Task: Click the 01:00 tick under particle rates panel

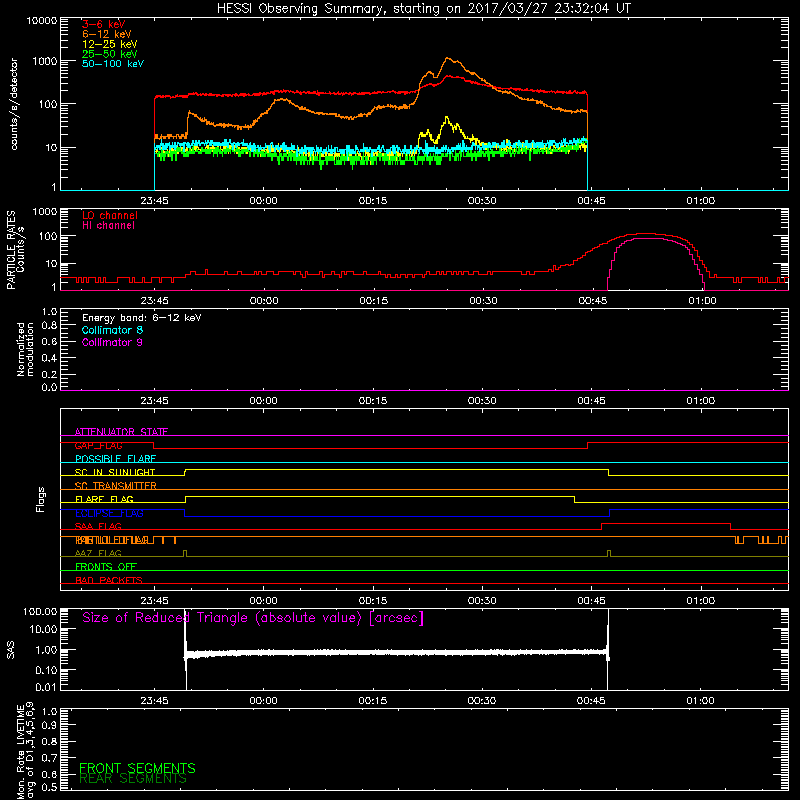Action: click(703, 301)
